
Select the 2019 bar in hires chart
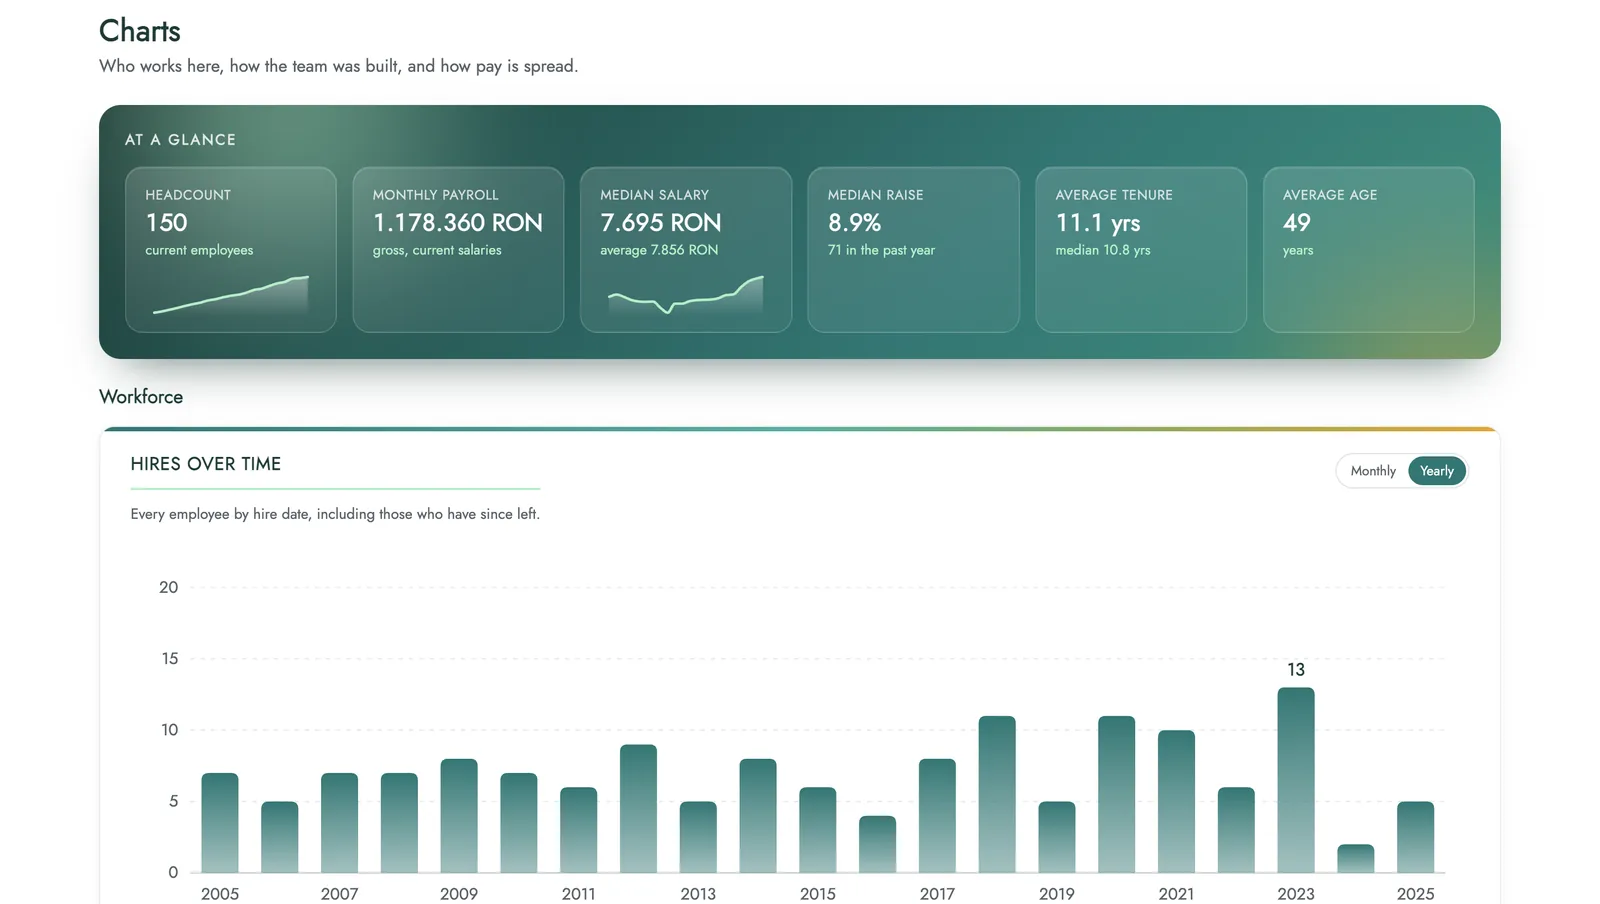[x=1057, y=837]
